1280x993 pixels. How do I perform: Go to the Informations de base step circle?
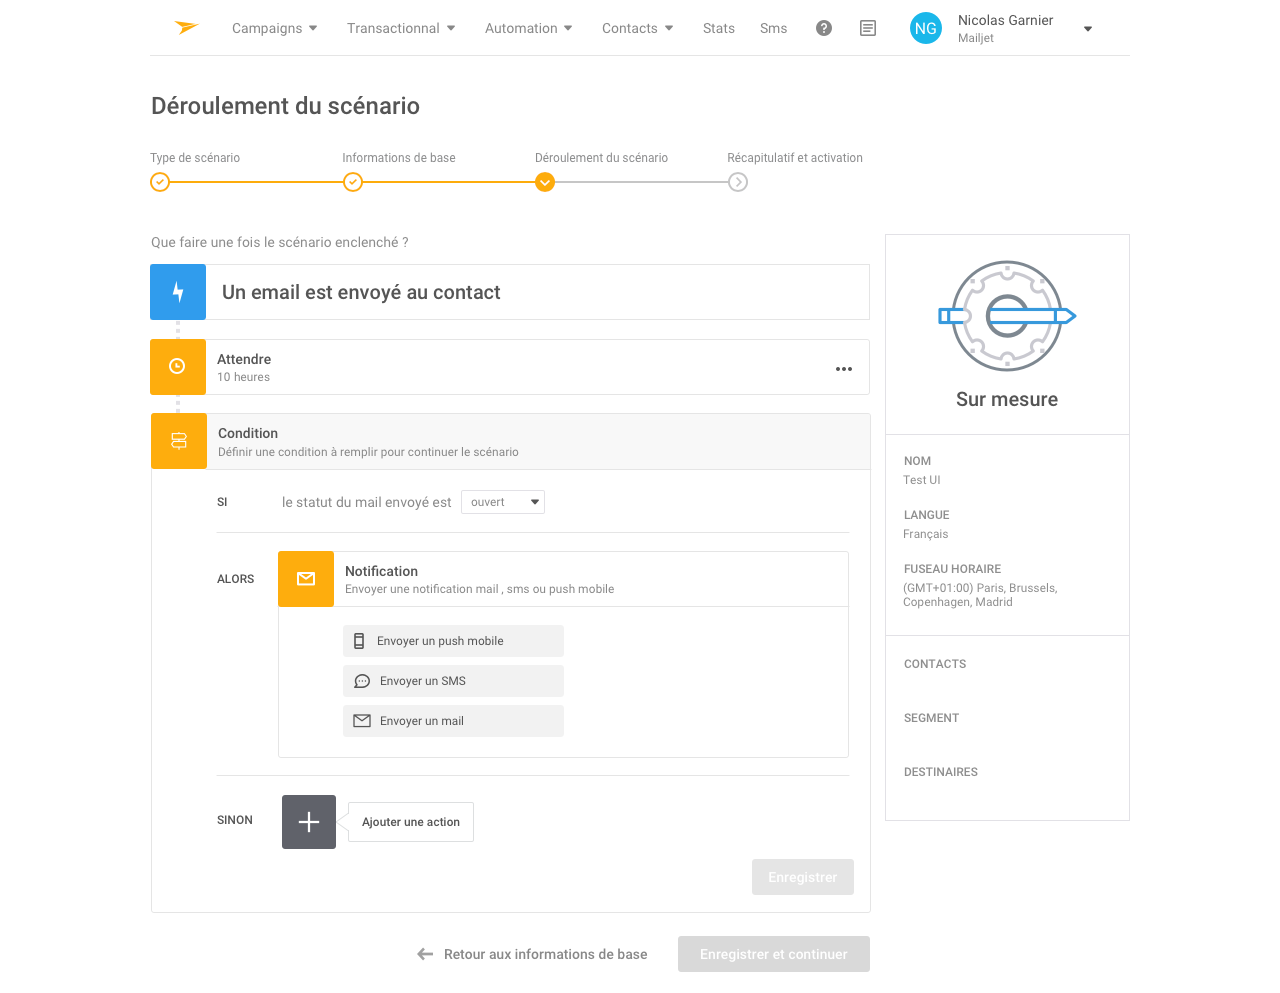tap(353, 182)
